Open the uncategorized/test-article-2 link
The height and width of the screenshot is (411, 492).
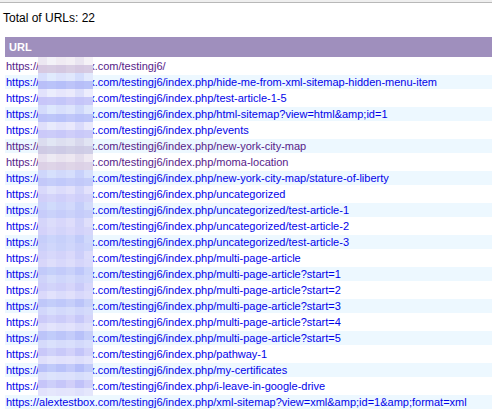click(x=177, y=226)
